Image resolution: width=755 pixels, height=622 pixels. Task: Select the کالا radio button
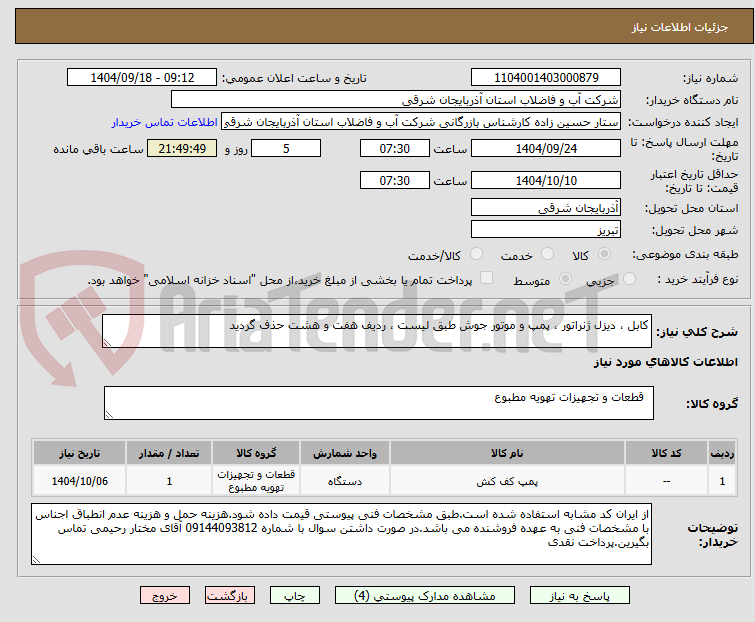604,254
